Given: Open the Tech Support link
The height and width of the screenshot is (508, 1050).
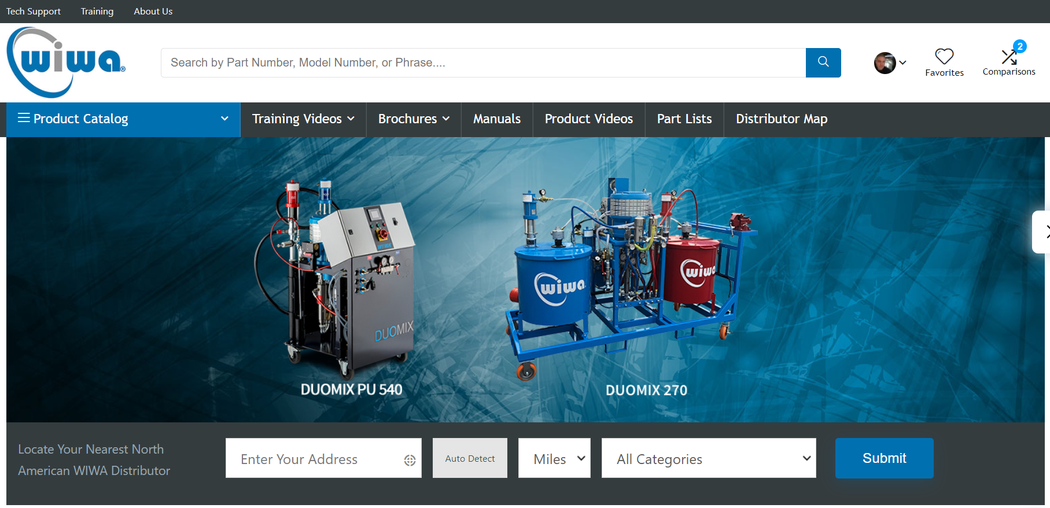Looking at the screenshot, I should [x=33, y=11].
